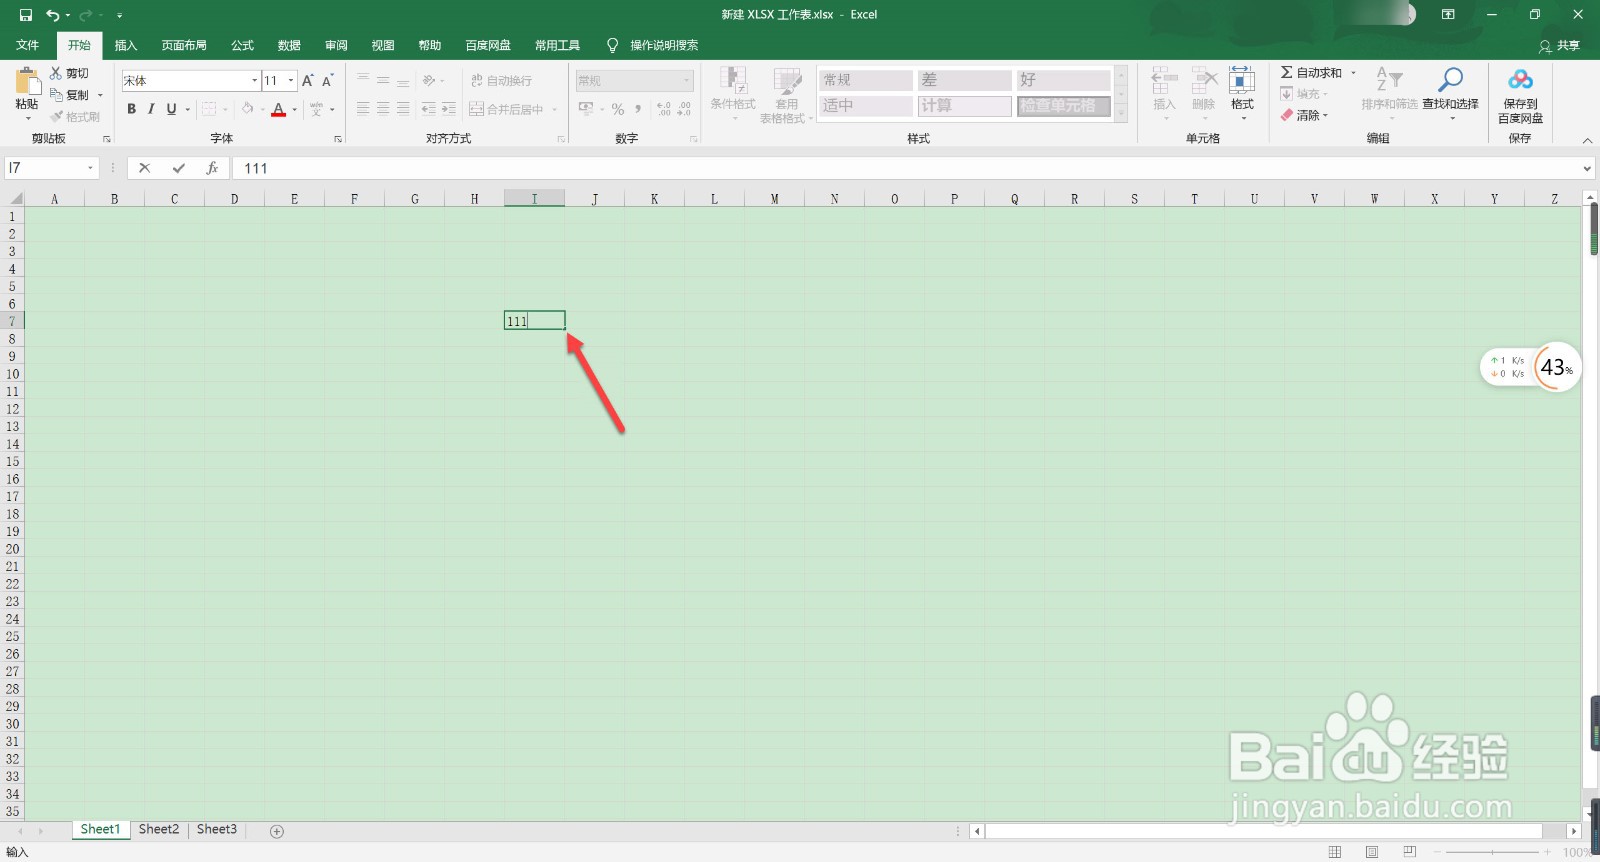
Task: Click the increase decimal places icon
Action: pos(664,109)
